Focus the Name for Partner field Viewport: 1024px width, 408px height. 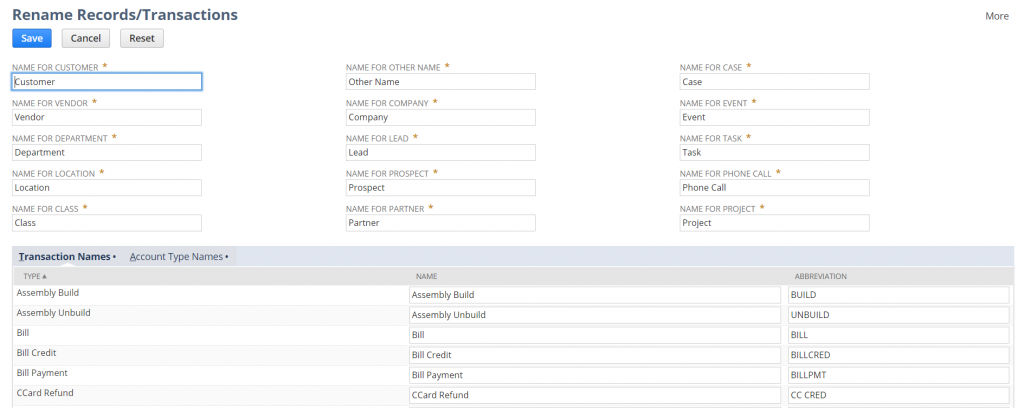[x=441, y=223]
